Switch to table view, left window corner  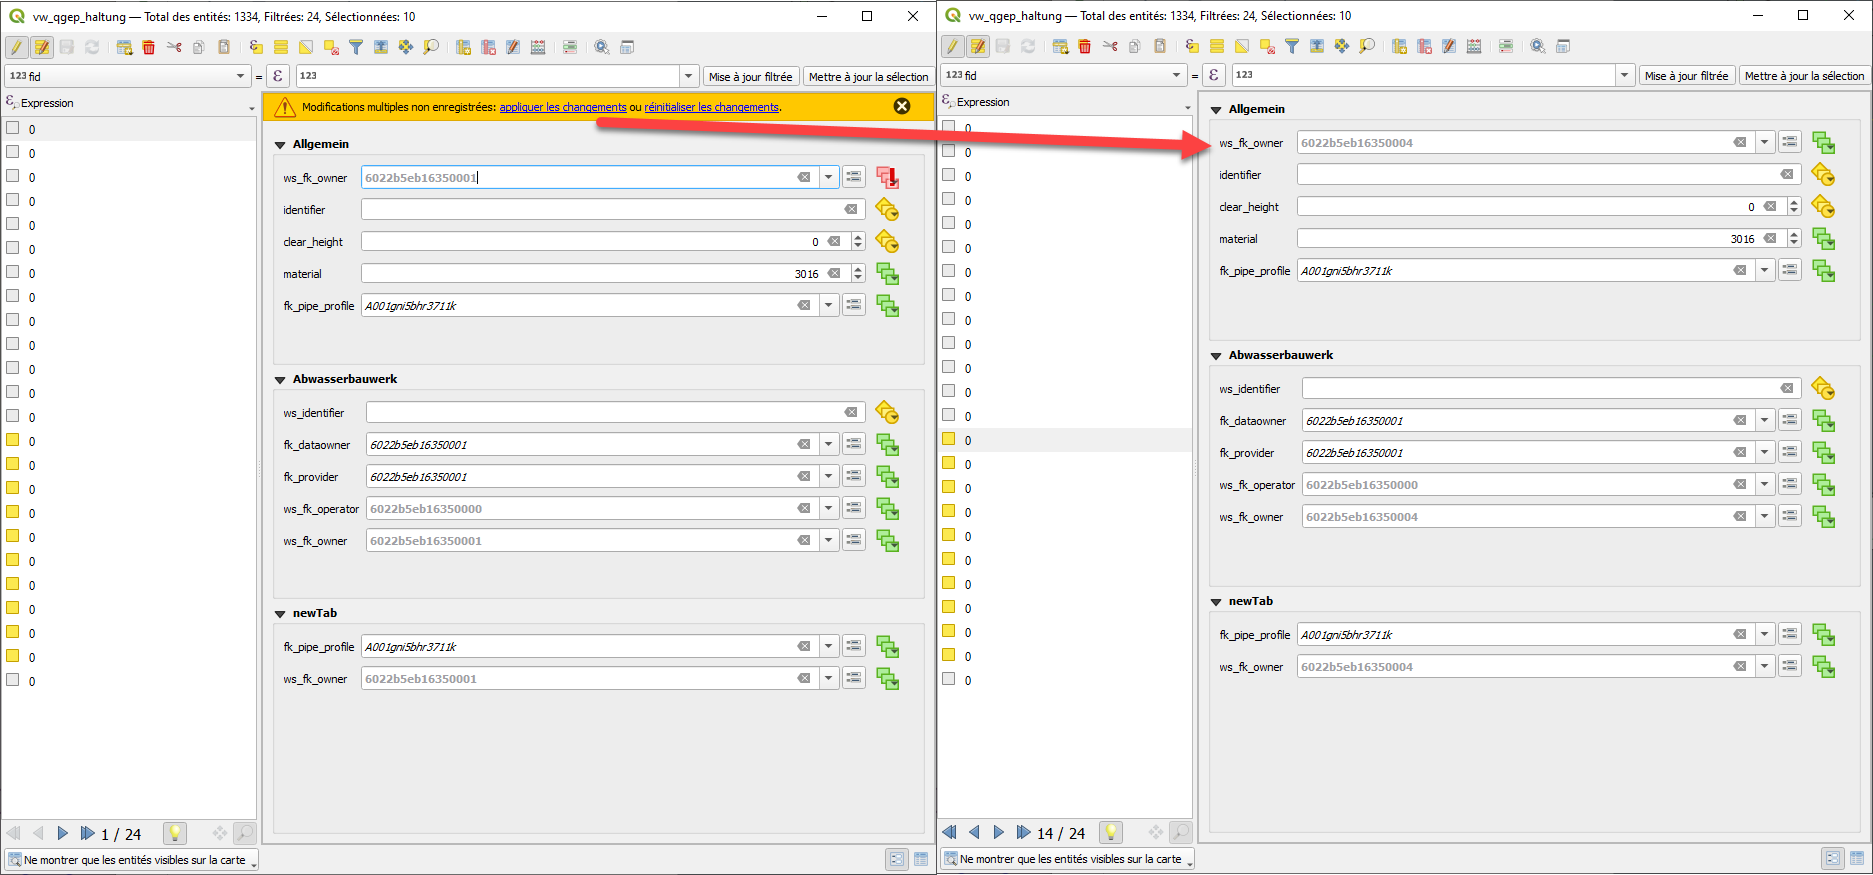921,859
